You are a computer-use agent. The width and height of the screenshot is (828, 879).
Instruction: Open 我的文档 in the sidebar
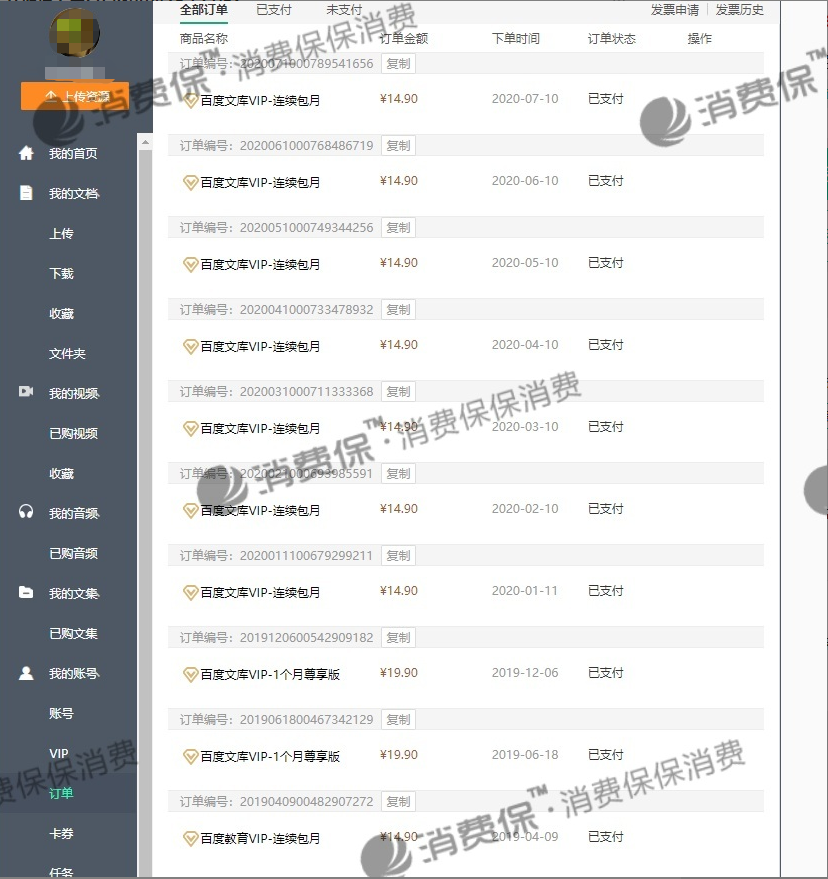(x=73, y=193)
